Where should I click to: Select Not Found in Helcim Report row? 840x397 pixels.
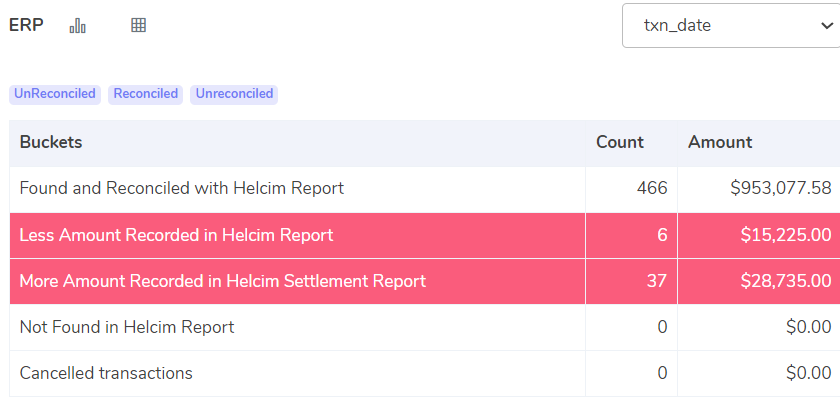[x=425, y=327]
